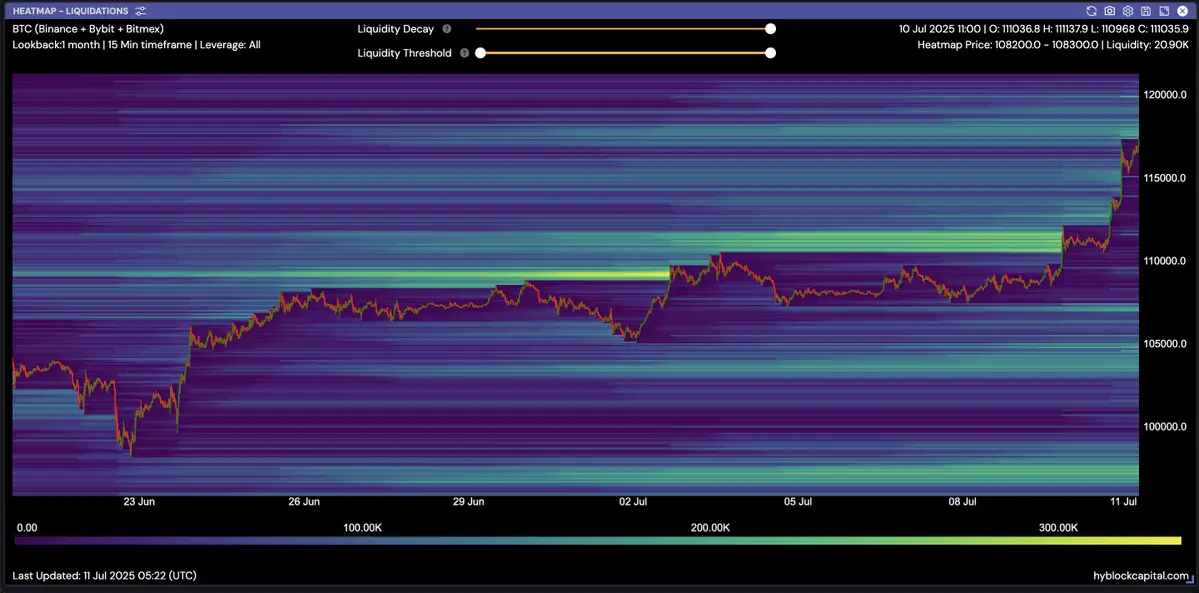Click the Lookback 1 month timeframe text

137,45
